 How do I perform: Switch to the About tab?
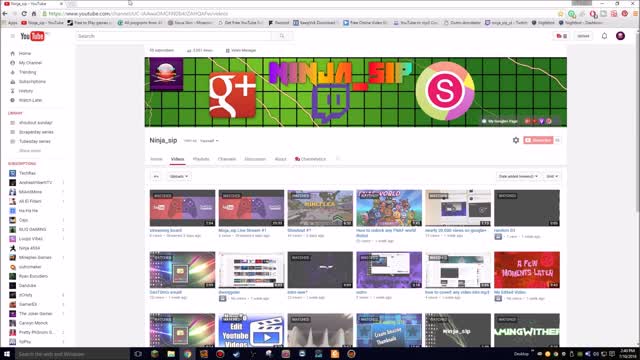[x=280, y=159]
